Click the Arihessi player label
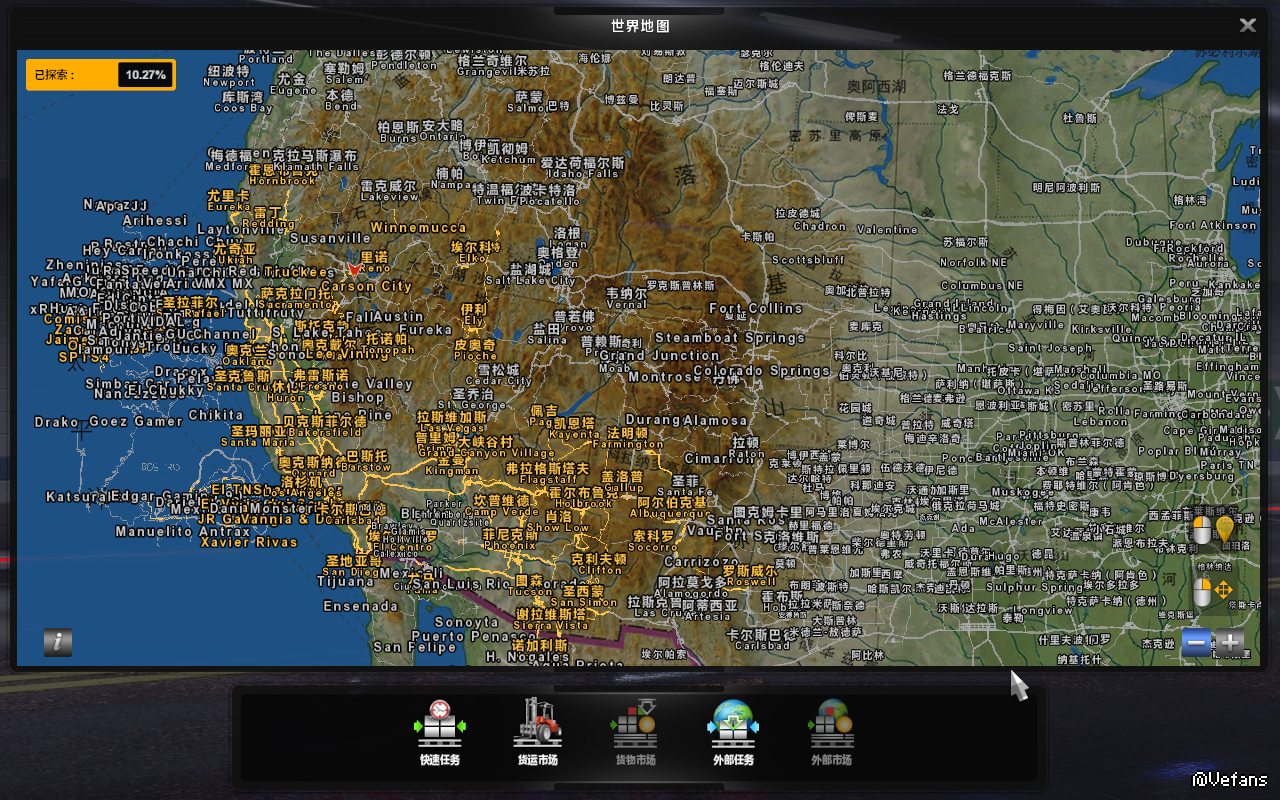 click(x=155, y=220)
